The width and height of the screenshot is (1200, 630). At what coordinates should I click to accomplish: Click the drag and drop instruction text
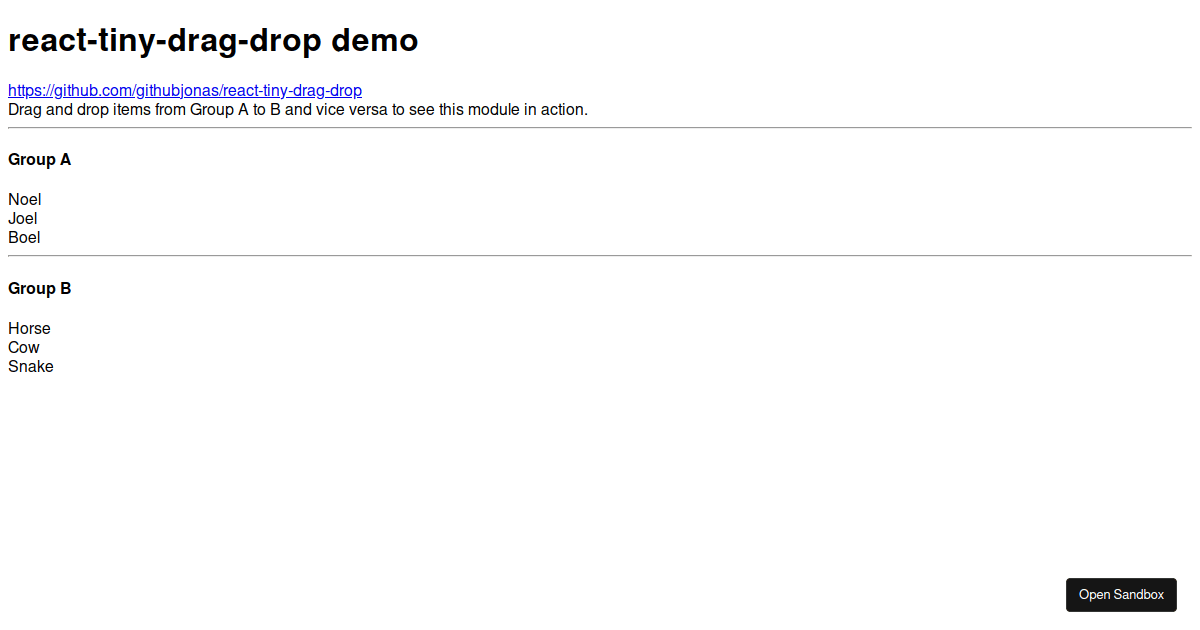[297, 109]
